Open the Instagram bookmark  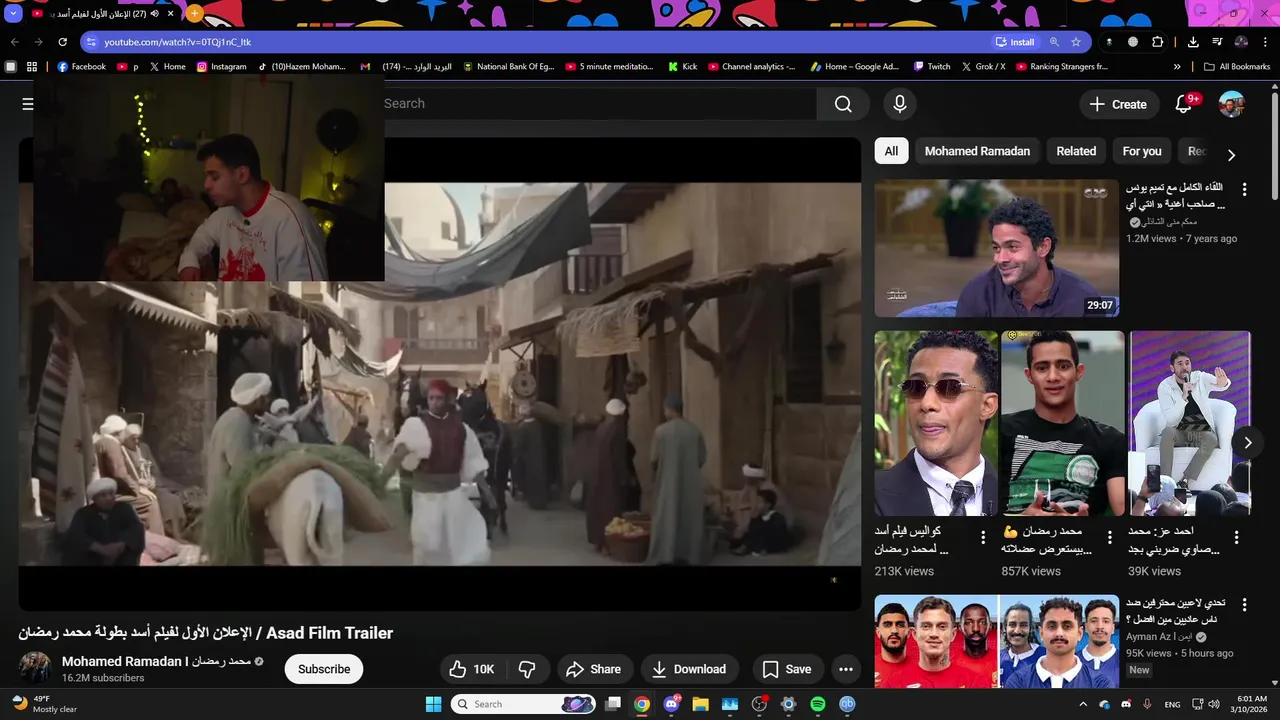click(x=222, y=67)
